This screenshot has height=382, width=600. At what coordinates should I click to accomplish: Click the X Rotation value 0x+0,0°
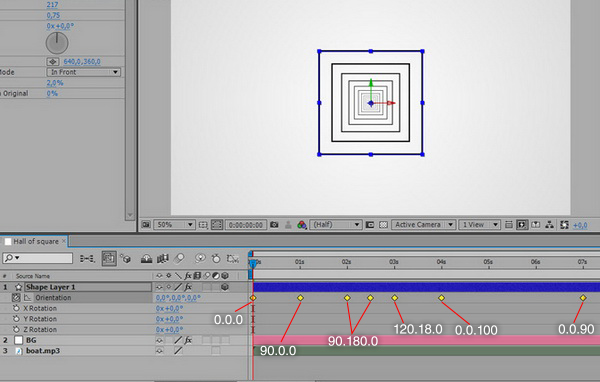(169, 309)
